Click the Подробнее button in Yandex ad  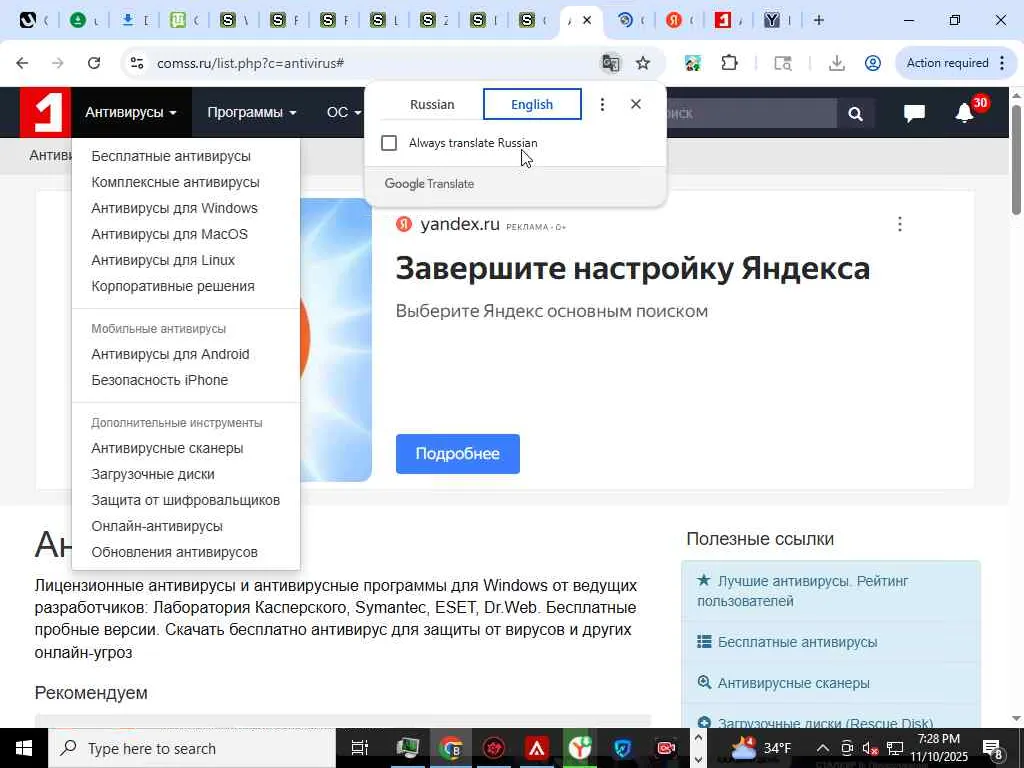[x=458, y=454]
